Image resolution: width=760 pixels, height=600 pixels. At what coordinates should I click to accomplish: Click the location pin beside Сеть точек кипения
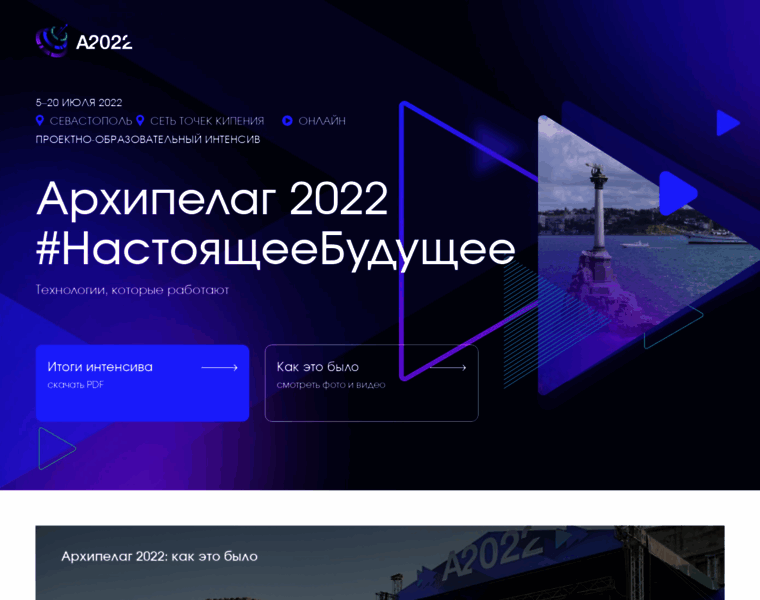tap(140, 120)
